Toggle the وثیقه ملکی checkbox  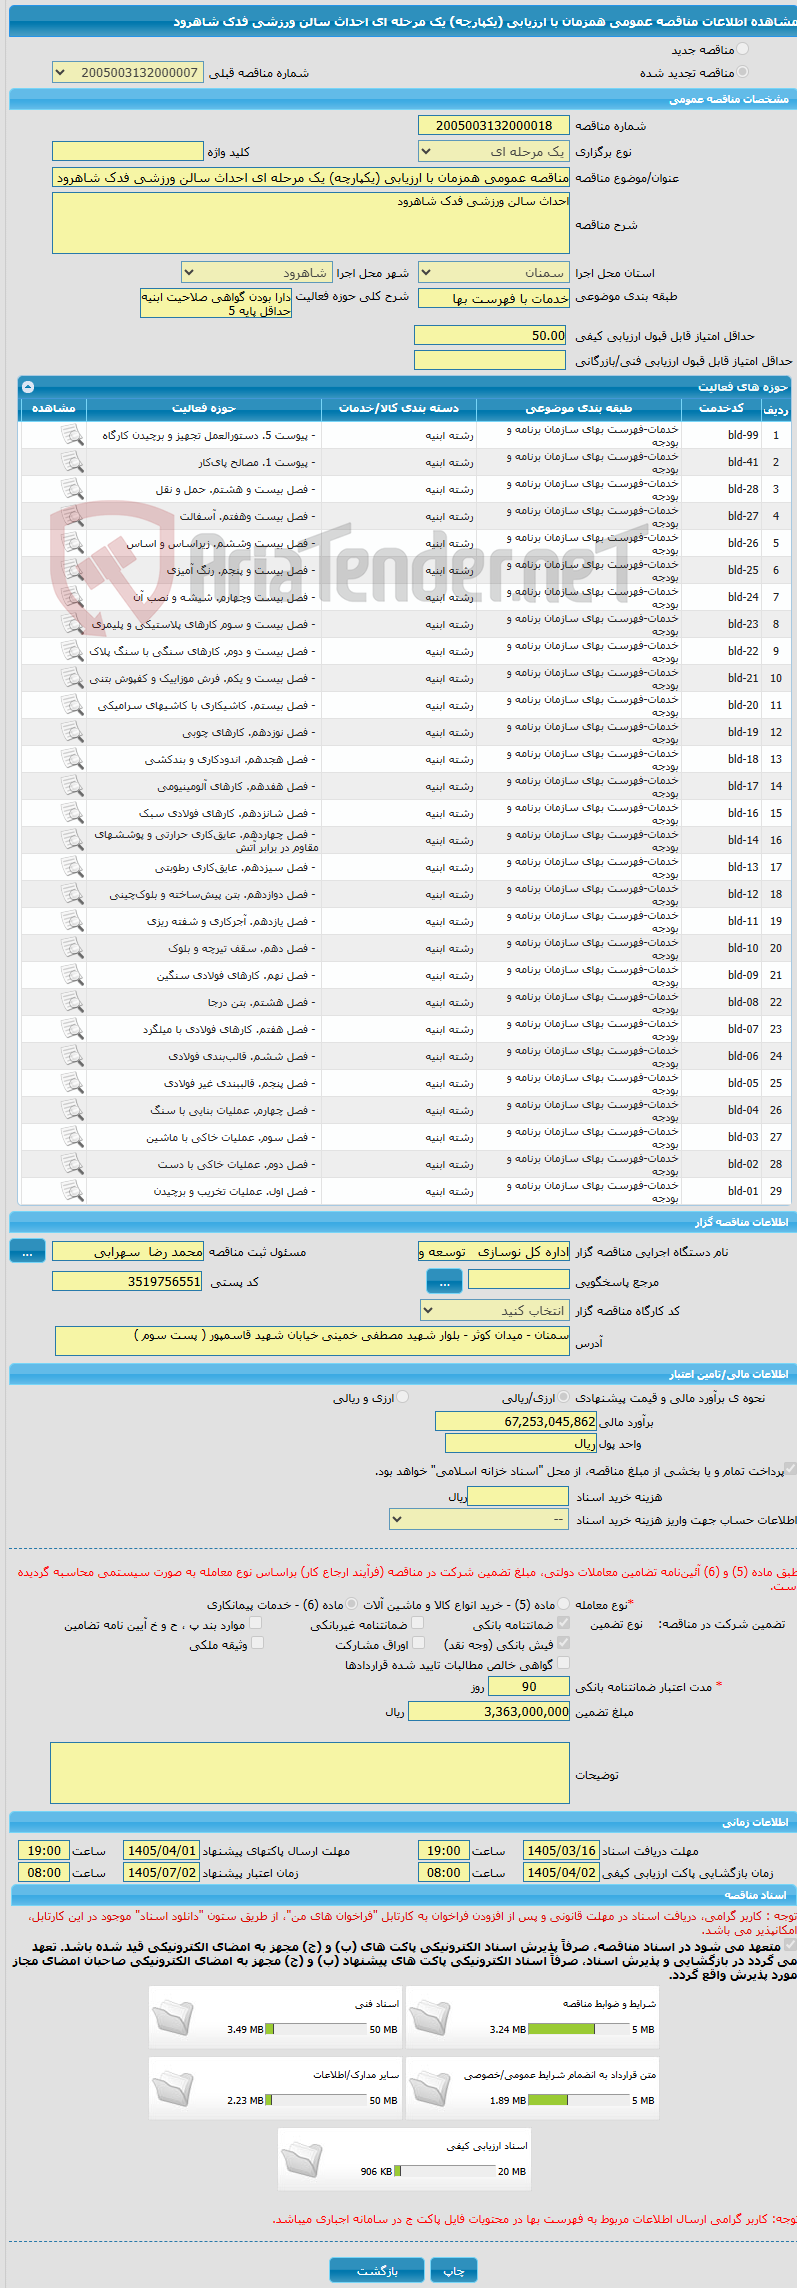click(257, 1642)
